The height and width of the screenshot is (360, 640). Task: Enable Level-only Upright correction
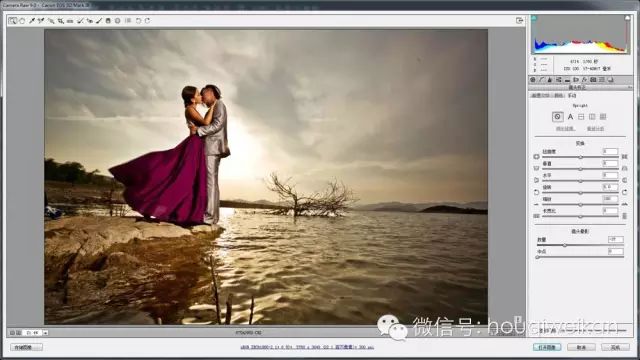[581, 117]
